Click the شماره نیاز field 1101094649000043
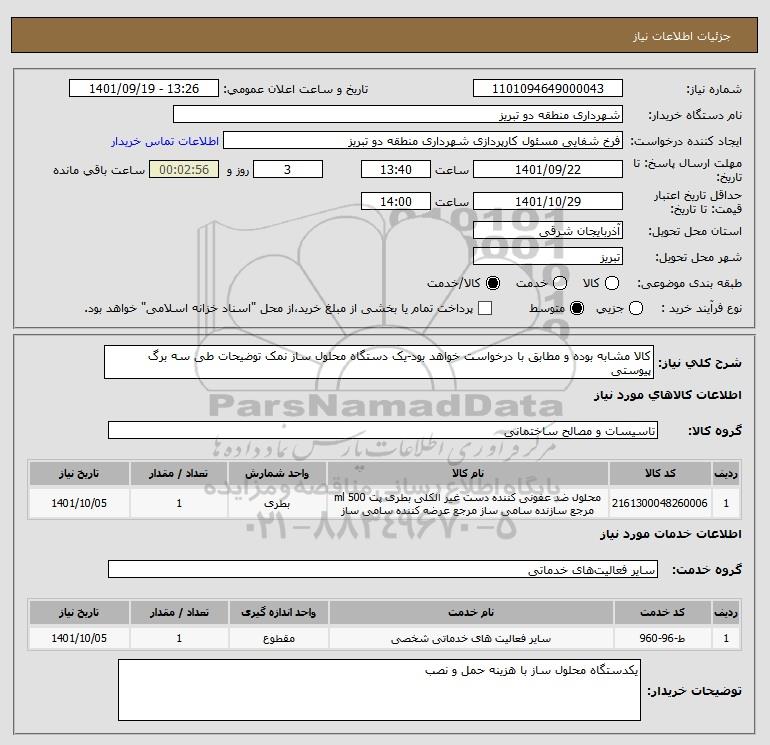This screenshot has height=745, width=770. [x=548, y=88]
